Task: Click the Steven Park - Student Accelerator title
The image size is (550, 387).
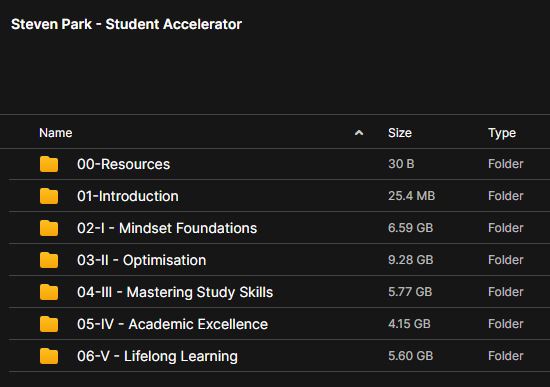Action: [x=126, y=24]
